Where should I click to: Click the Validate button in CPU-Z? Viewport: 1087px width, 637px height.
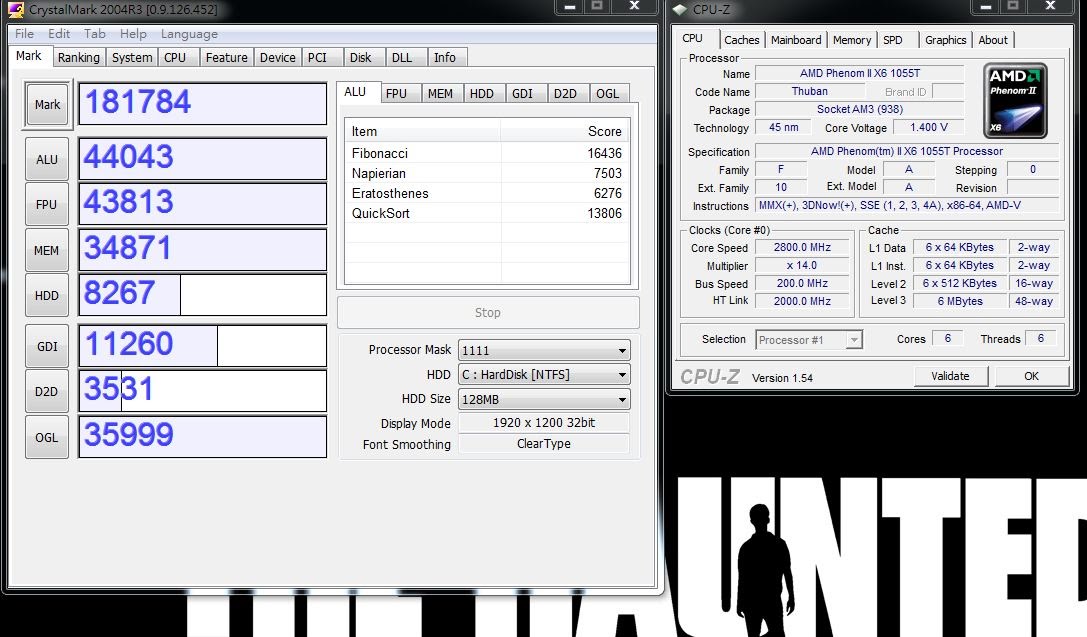pos(950,376)
